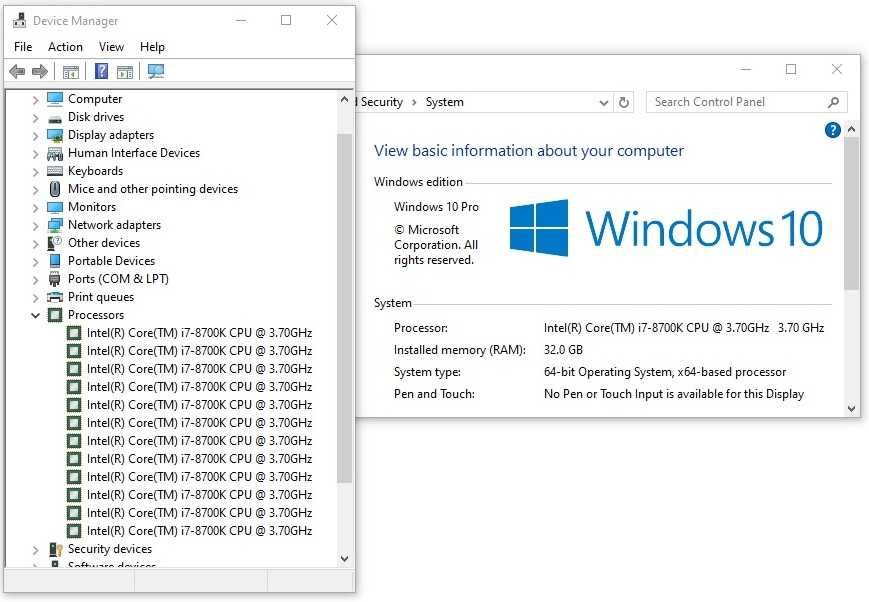Click the Portable Devices category icon
Image resolution: width=869 pixels, height=602 pixels.
pyautogui.click(x=55, y=261)
